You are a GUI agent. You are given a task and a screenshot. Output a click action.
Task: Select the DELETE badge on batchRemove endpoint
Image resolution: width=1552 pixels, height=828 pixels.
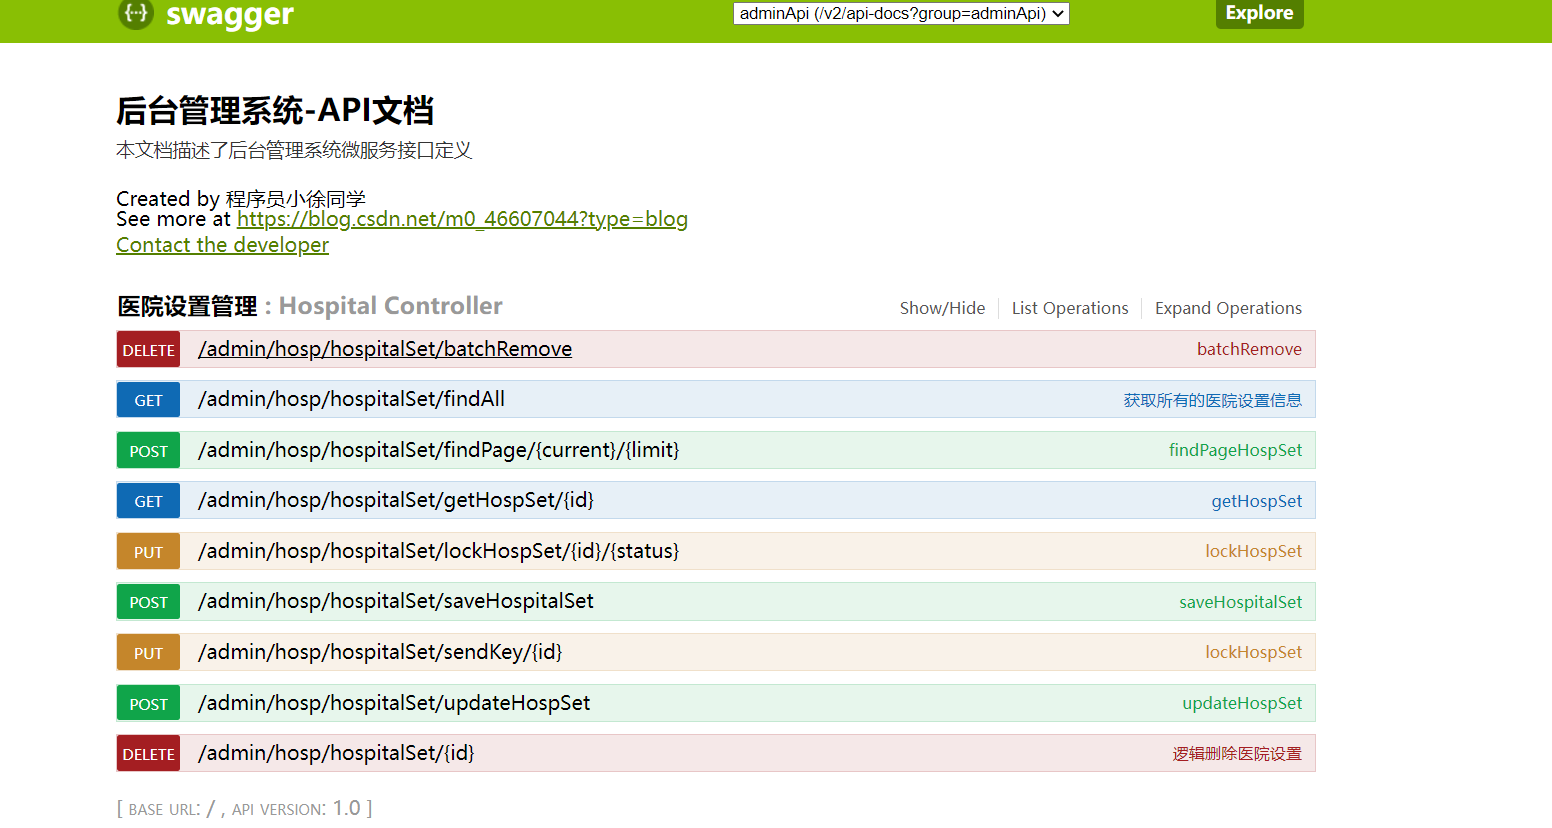coord(147,349)
